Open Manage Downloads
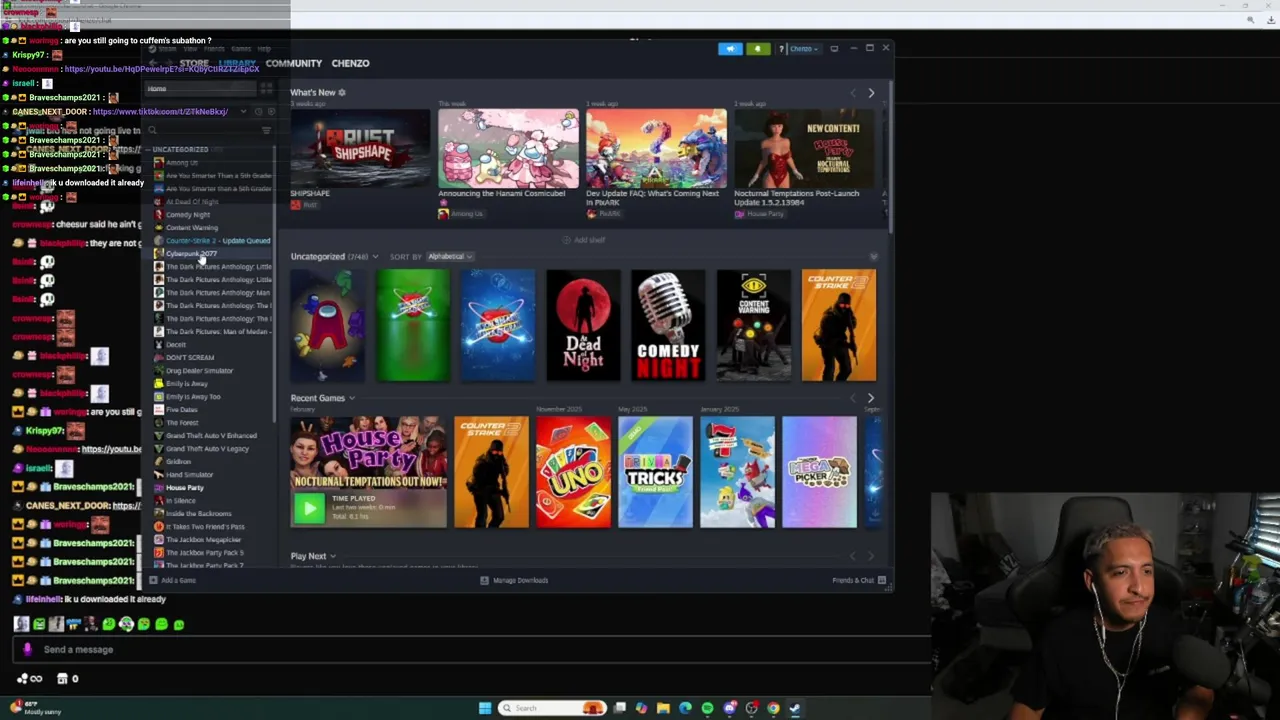 click(514, 581)
